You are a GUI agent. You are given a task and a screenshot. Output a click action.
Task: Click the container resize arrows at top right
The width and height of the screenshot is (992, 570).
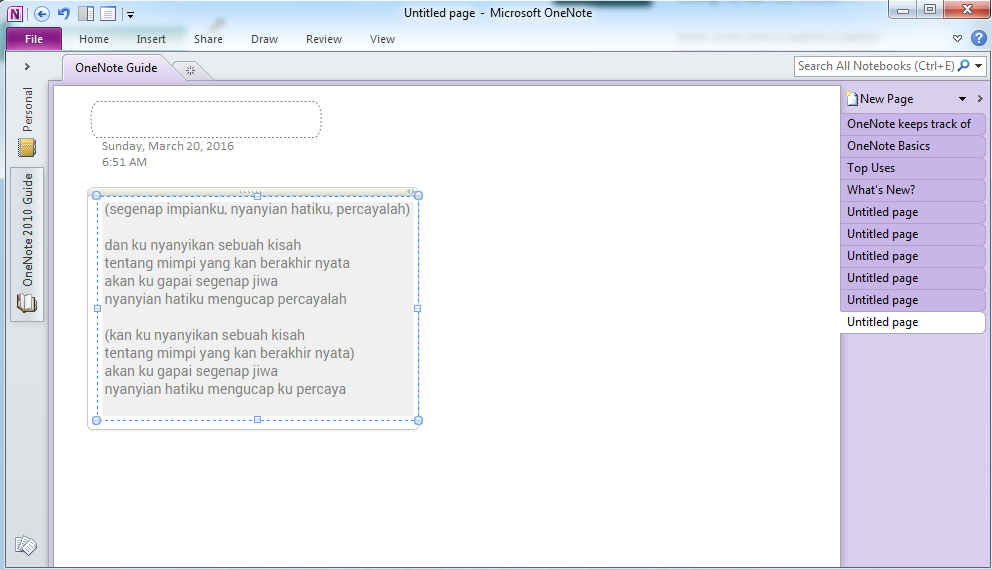[411, 191]
